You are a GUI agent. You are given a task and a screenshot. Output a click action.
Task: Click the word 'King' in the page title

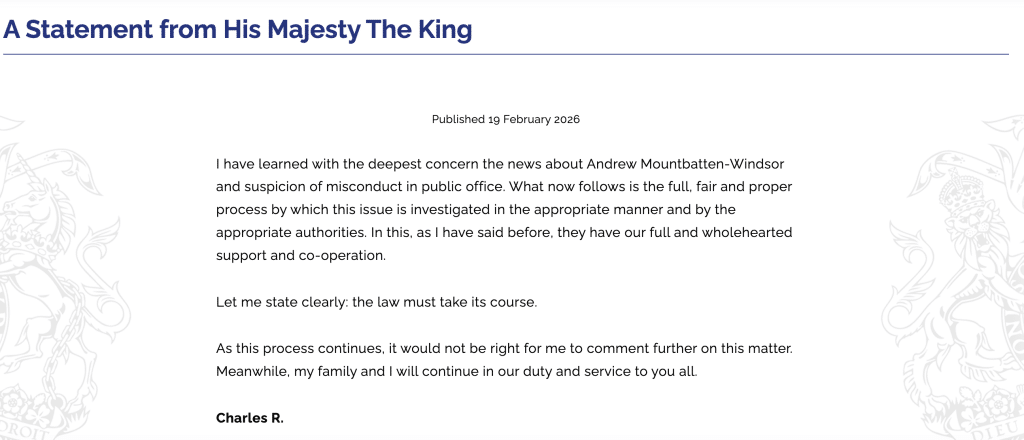click(445, 30)
